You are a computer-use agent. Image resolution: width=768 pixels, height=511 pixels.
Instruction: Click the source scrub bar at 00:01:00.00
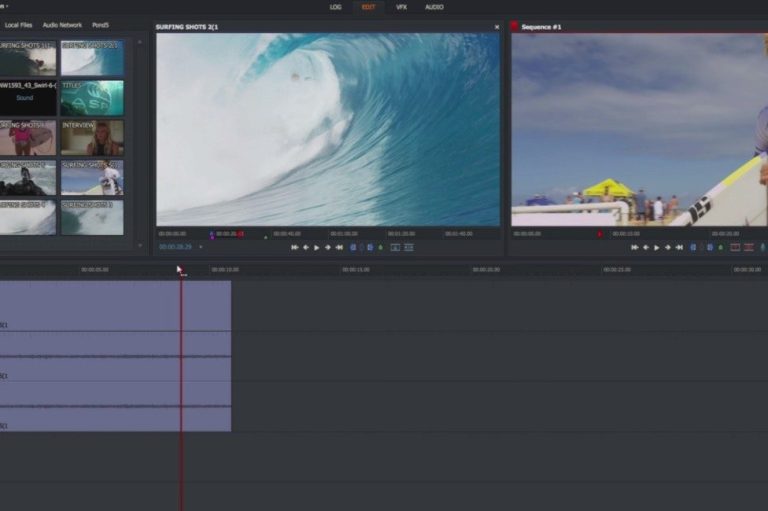(344, 234)
